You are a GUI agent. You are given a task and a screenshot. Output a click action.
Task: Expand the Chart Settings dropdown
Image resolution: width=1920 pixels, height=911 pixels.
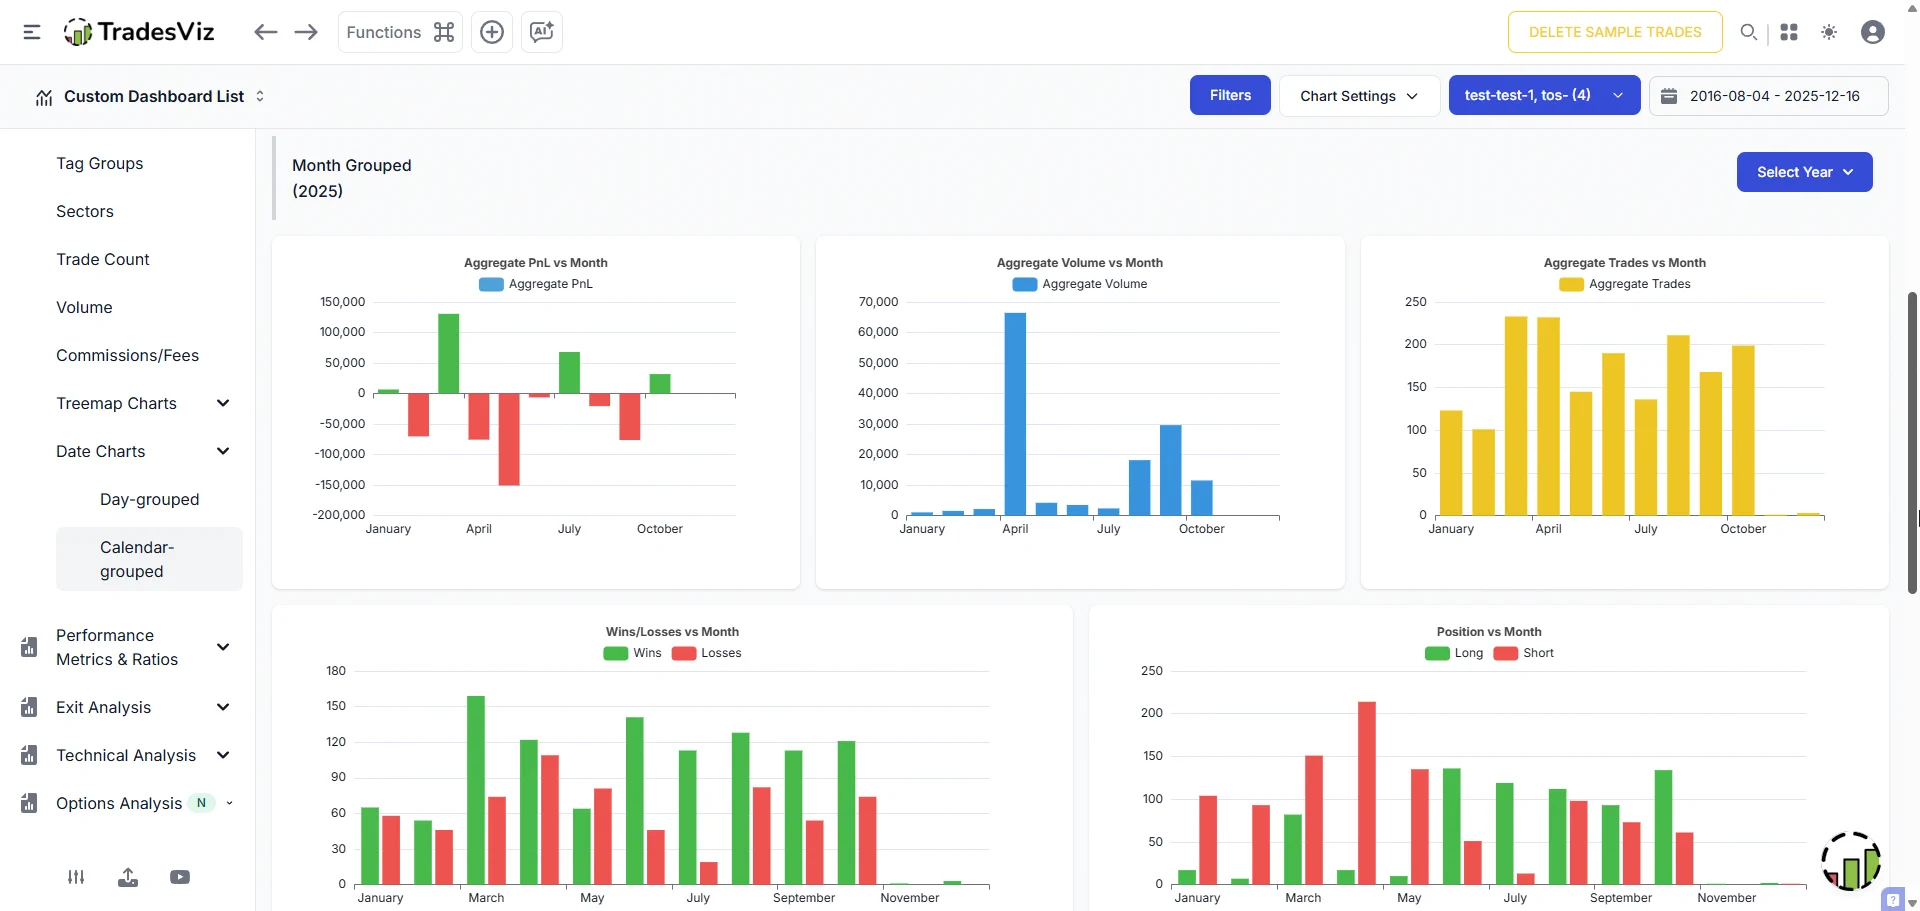[1359, 96]
